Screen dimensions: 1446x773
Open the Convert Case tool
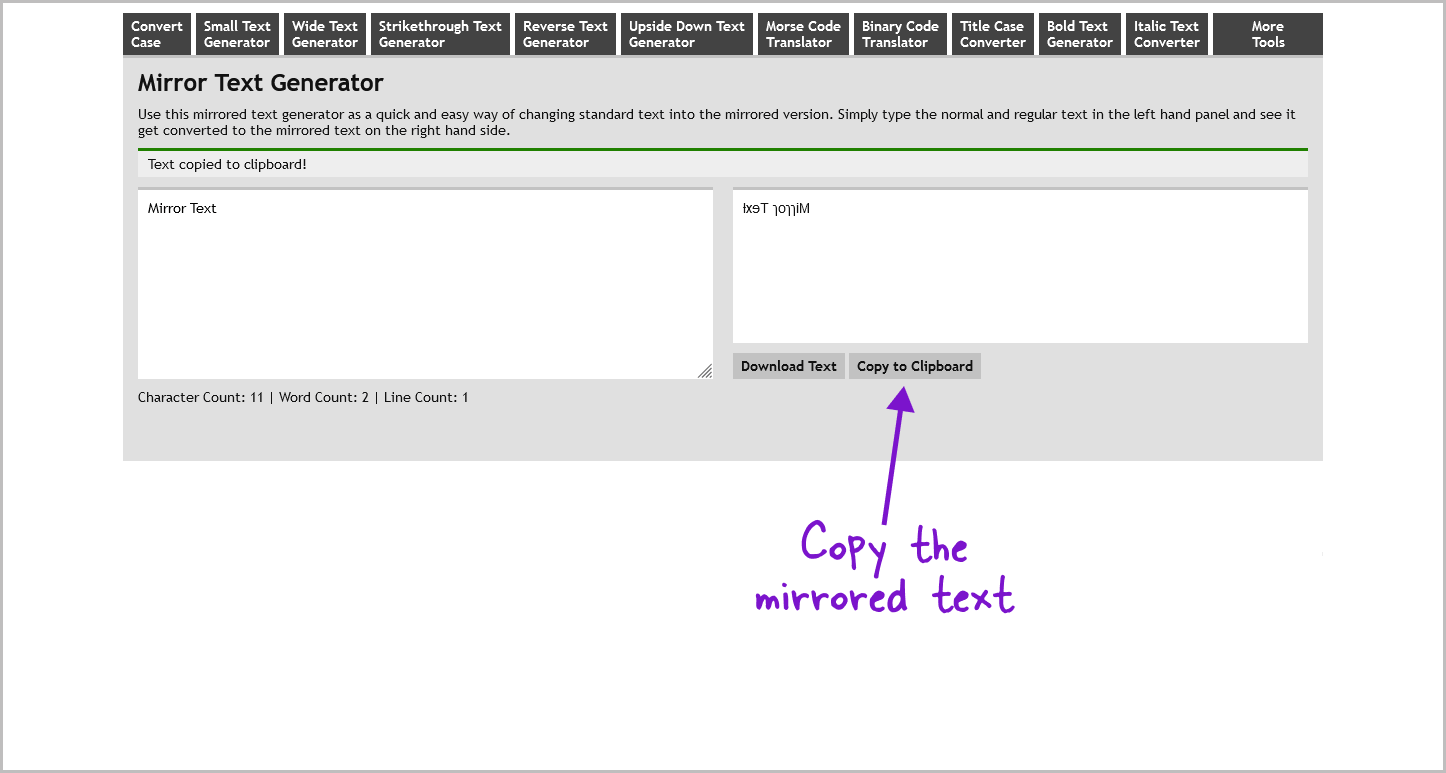pyautogui.click(x=155, y=34)
